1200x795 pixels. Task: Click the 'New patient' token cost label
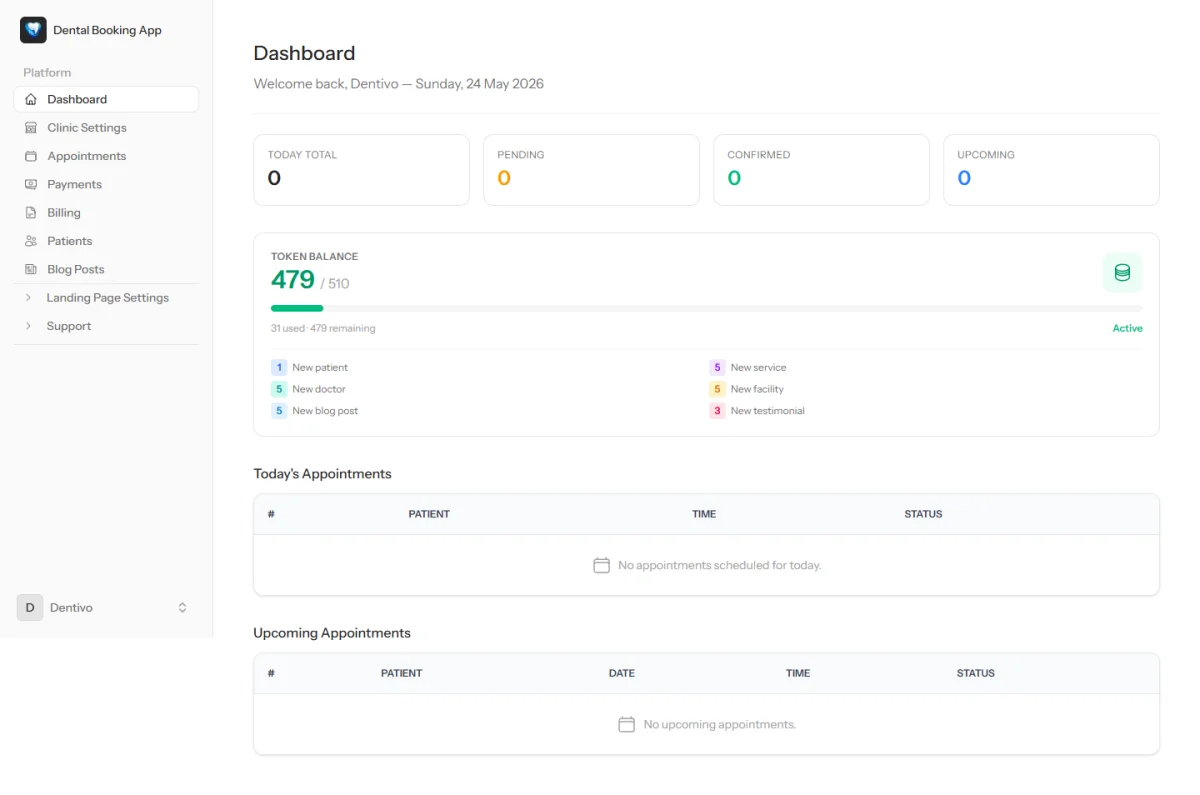(x=320, y=367)
